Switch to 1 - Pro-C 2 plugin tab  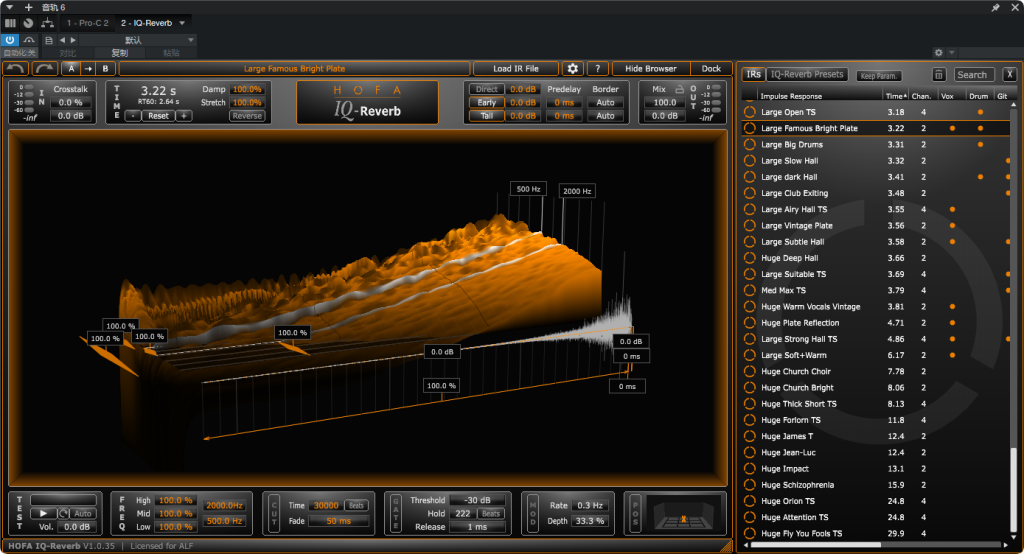[88, 23]
